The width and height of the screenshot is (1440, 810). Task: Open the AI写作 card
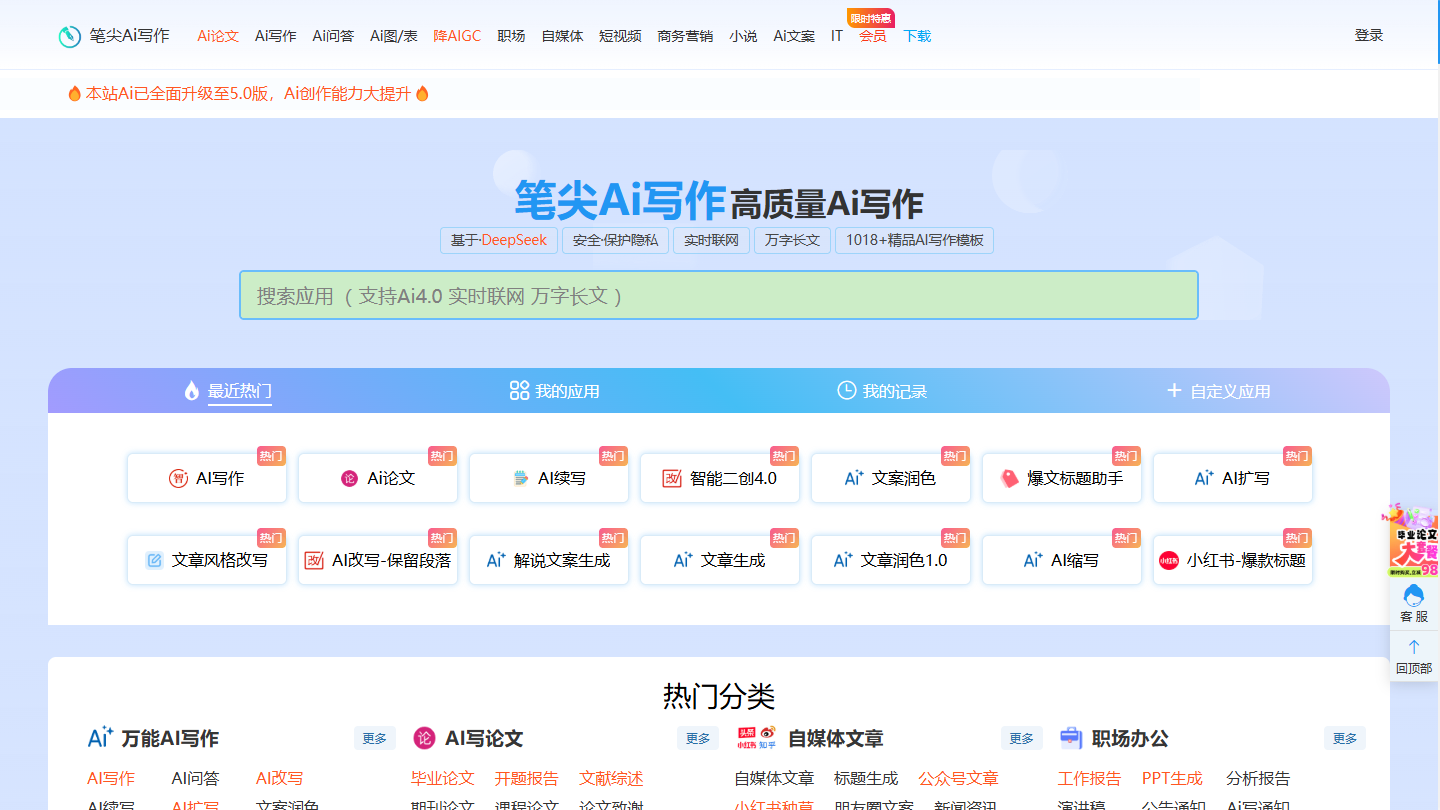coord(207,478)
